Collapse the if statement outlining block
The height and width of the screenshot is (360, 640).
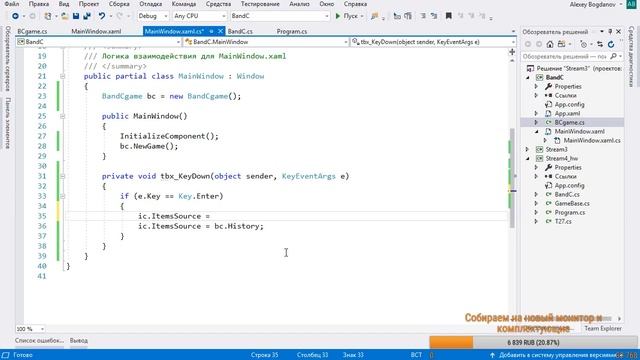coord(62,196)
